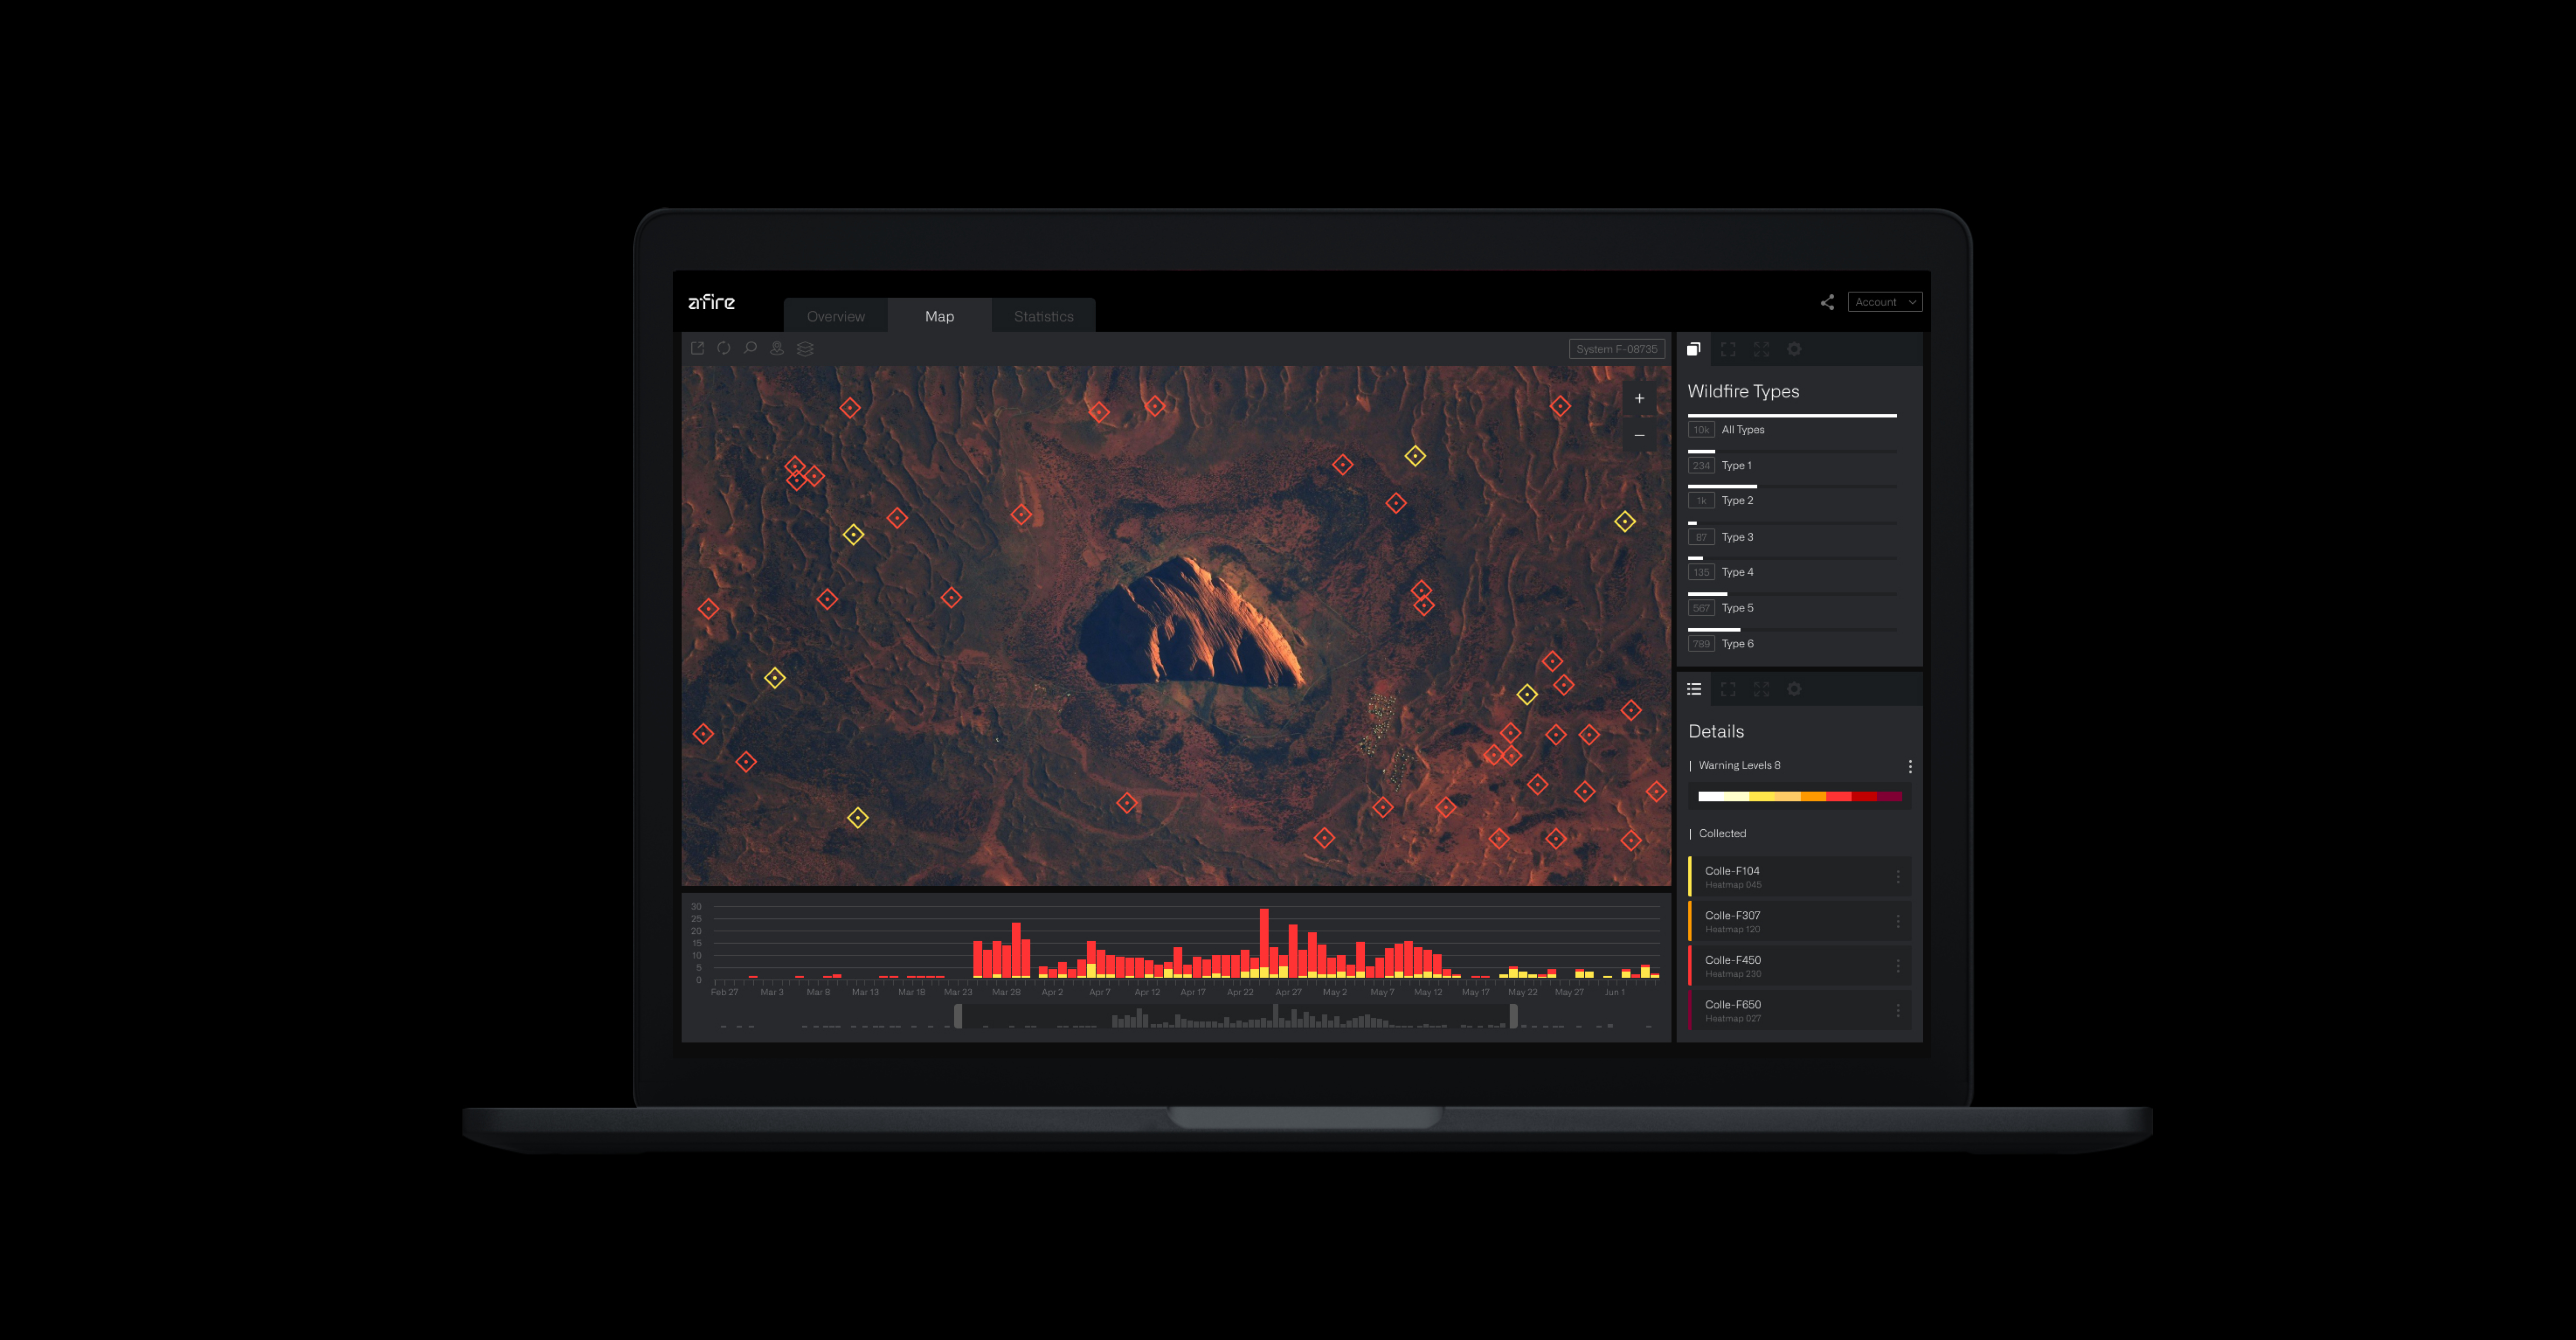Switch to the Statistics tab

point(1043,316)
